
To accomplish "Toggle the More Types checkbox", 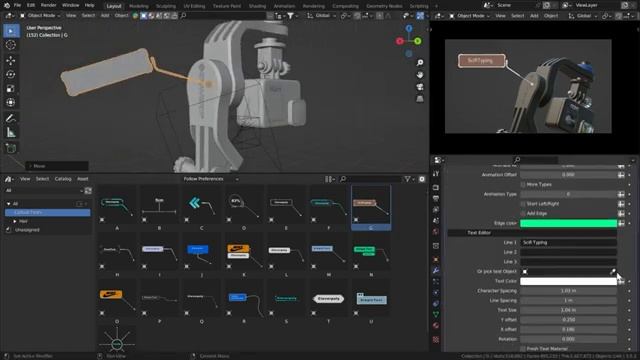I will [x=523, y=184].
